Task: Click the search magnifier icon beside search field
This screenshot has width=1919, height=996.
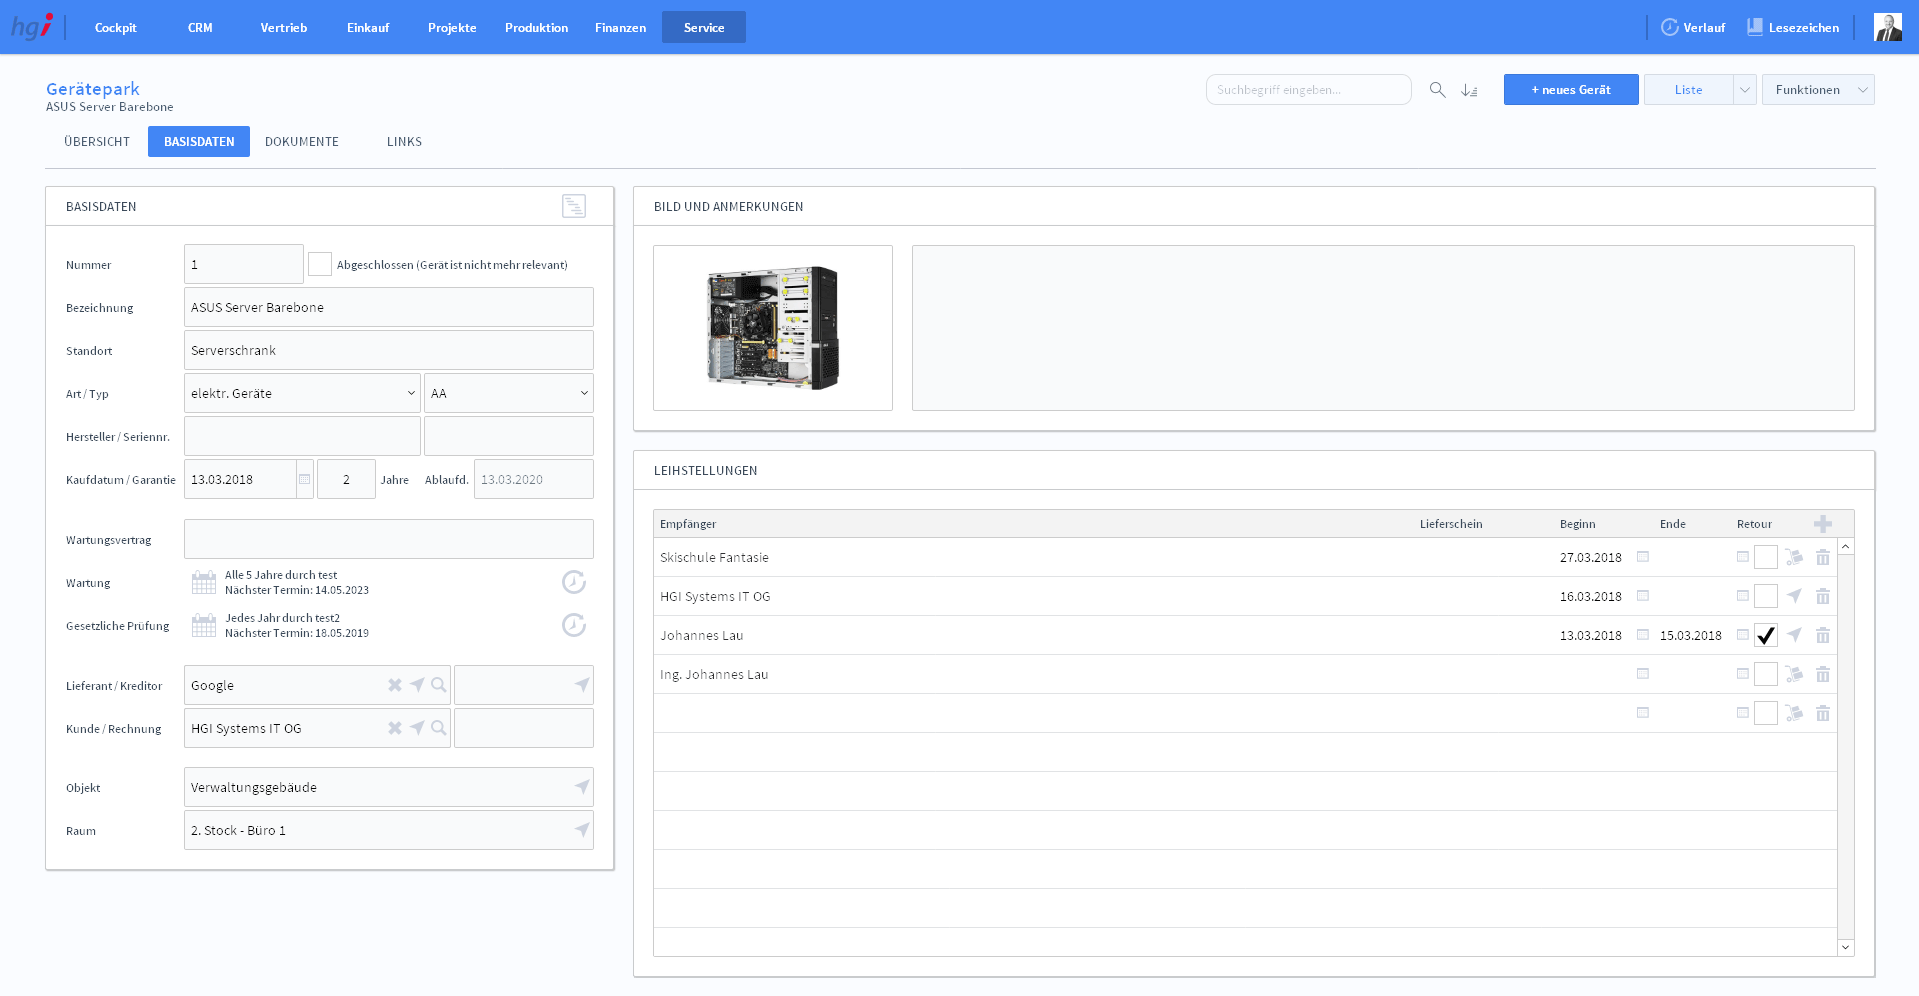Action: coord(1437,90)
